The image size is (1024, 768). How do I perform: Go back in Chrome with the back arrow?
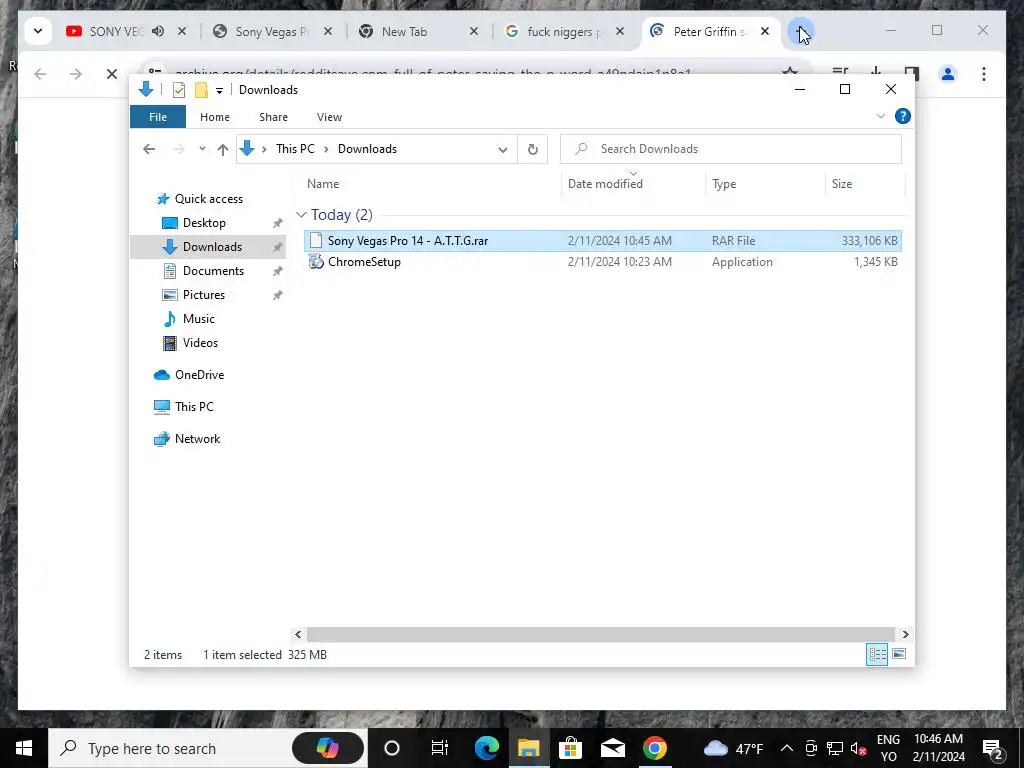(x=40, y=74)
